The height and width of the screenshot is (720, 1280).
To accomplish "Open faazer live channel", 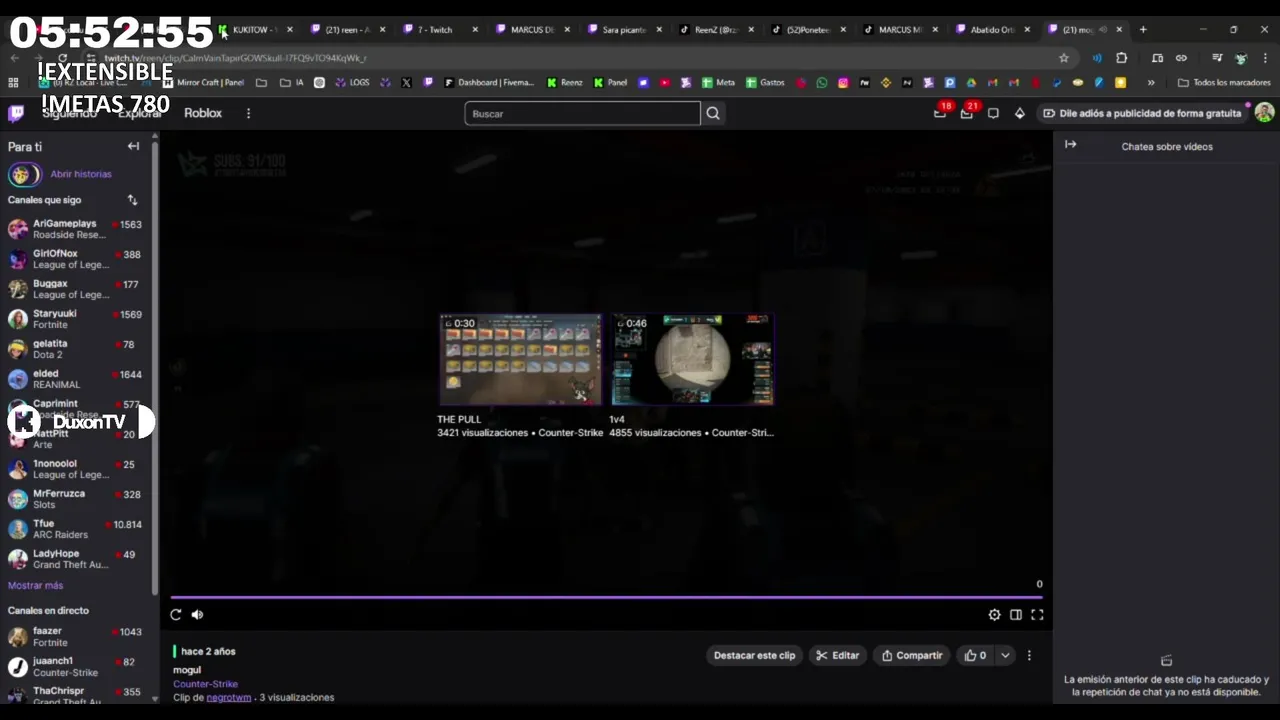I will tap(76, 637).
